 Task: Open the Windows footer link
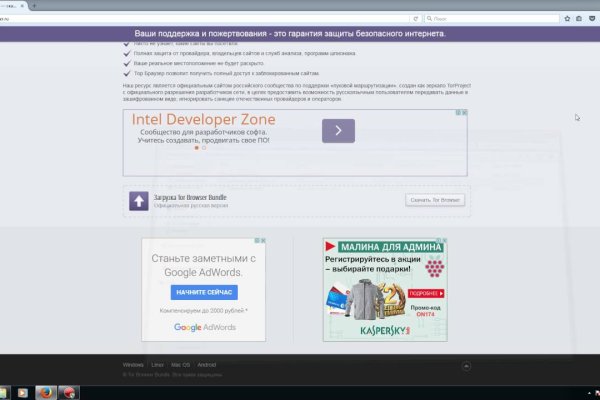[133, 365]
